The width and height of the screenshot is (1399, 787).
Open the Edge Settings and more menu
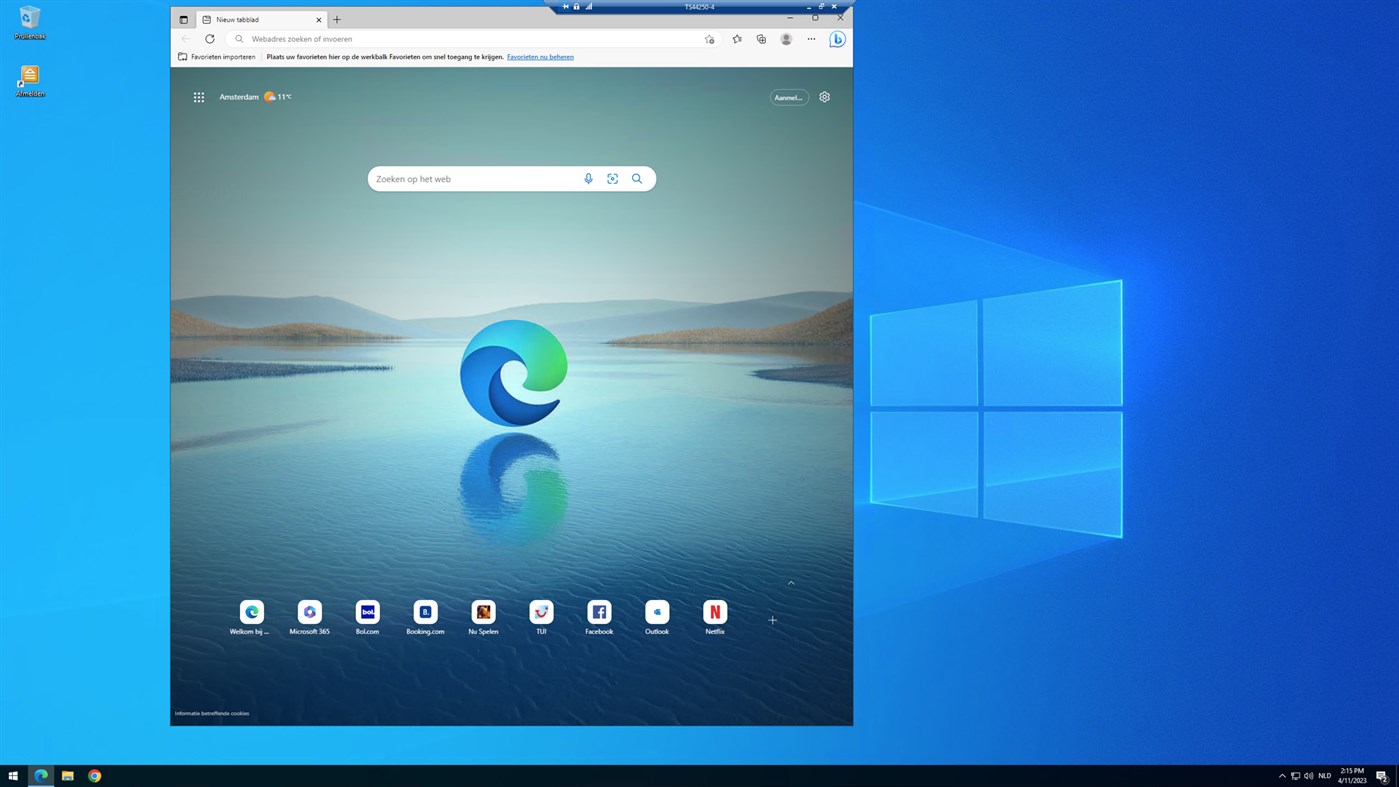coord(811,39)
